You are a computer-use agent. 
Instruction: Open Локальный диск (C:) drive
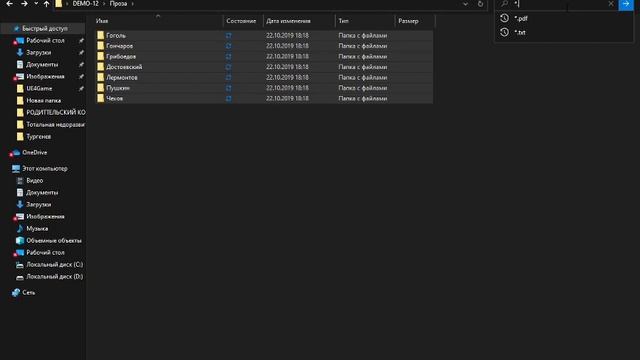55,264
